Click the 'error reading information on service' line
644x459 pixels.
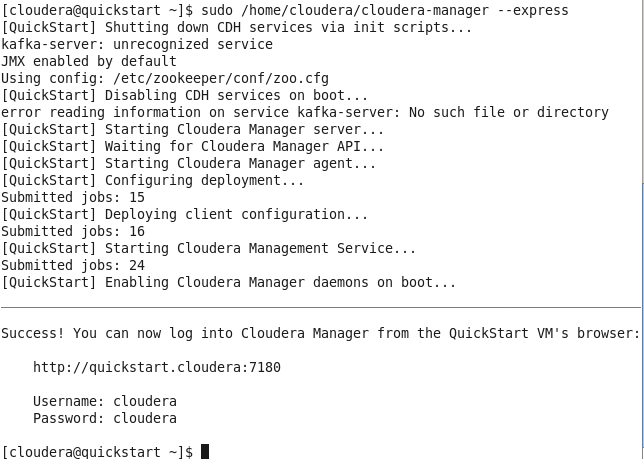pos(304,112)
